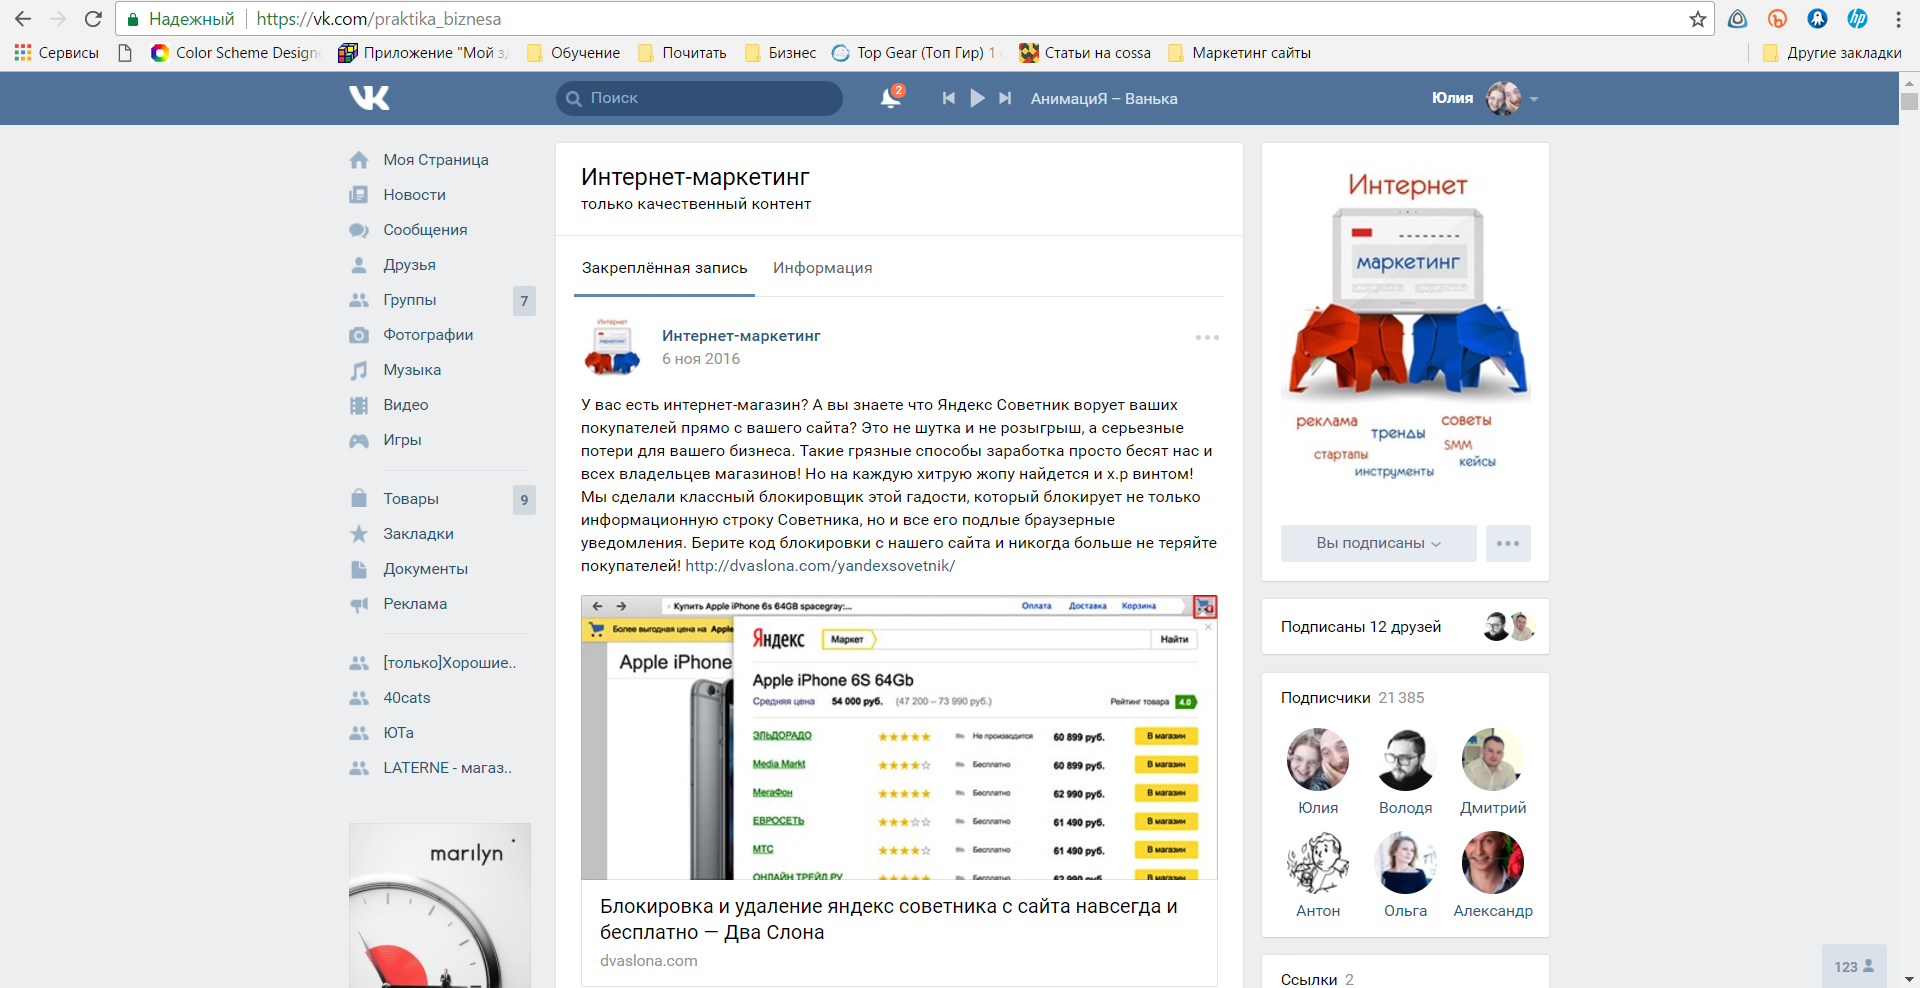This screenshot has width=1920, height=988.
Task: Click the post author avatar thumbnail
Action: click(612, 347)
